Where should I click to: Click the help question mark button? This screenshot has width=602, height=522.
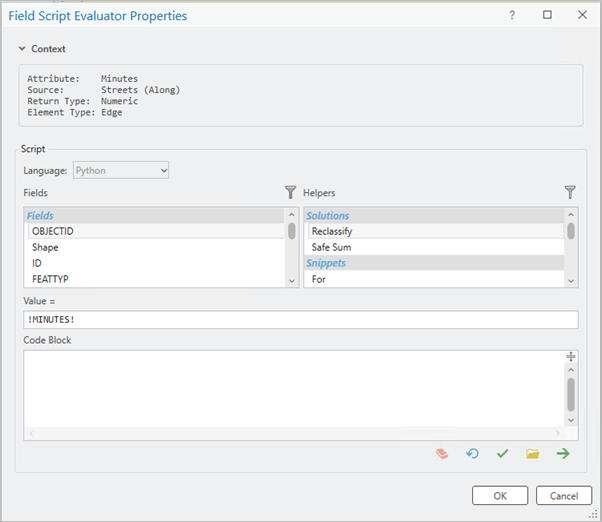tap(512, 16)
